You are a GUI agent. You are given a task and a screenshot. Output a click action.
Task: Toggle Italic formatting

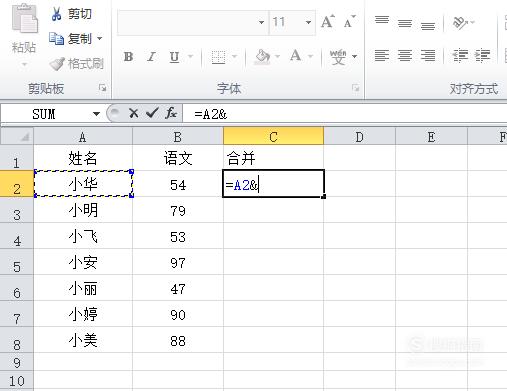pos(151,57)
